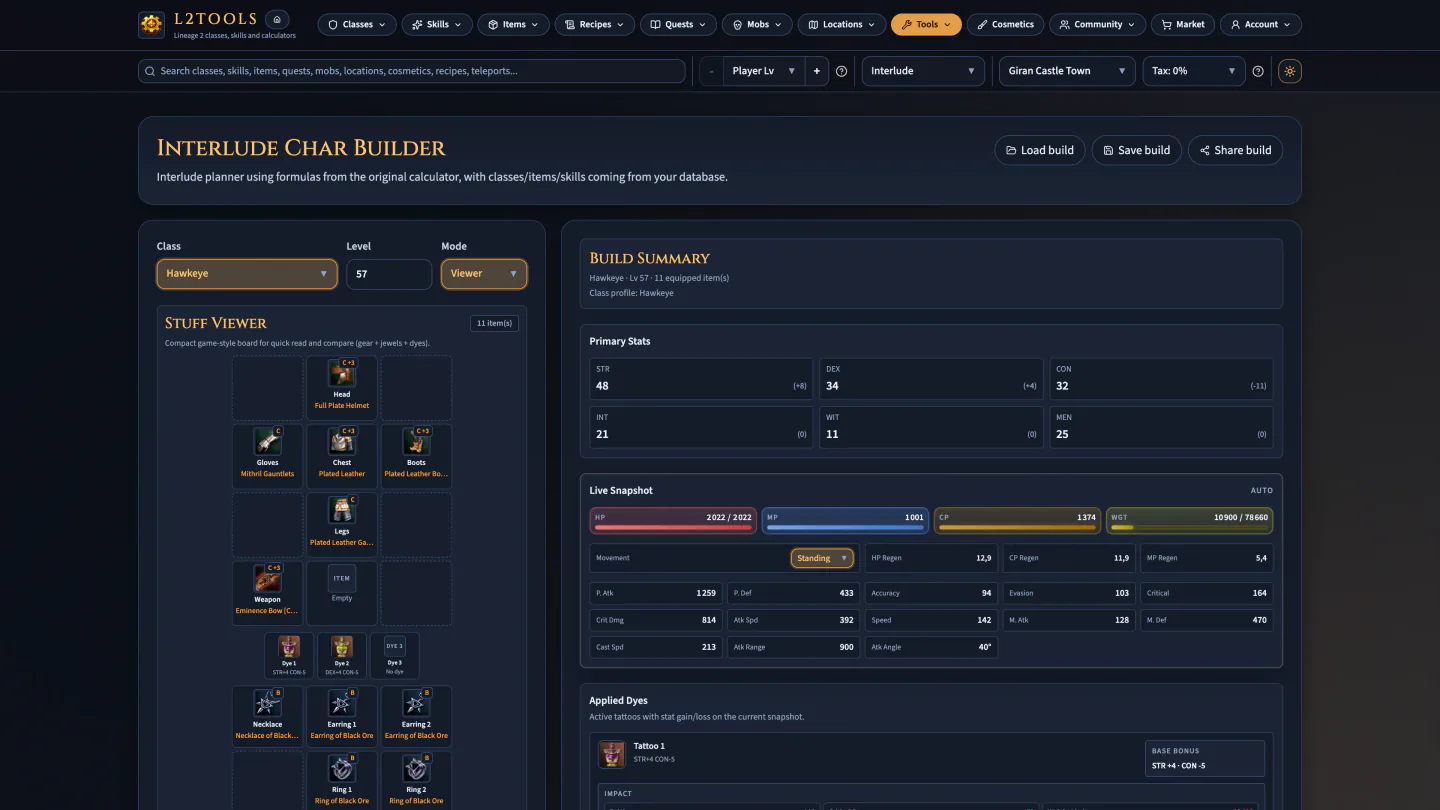
Task: Click the help icon next to Player Lv
Action: [x=841, y=71]
